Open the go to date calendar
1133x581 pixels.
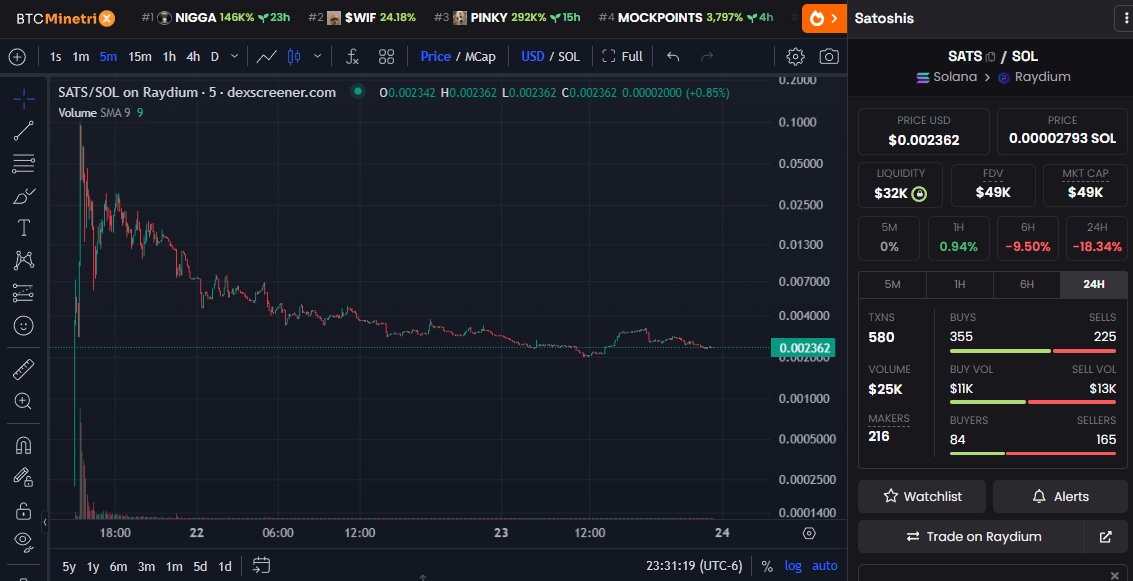(x=262, y=565)
